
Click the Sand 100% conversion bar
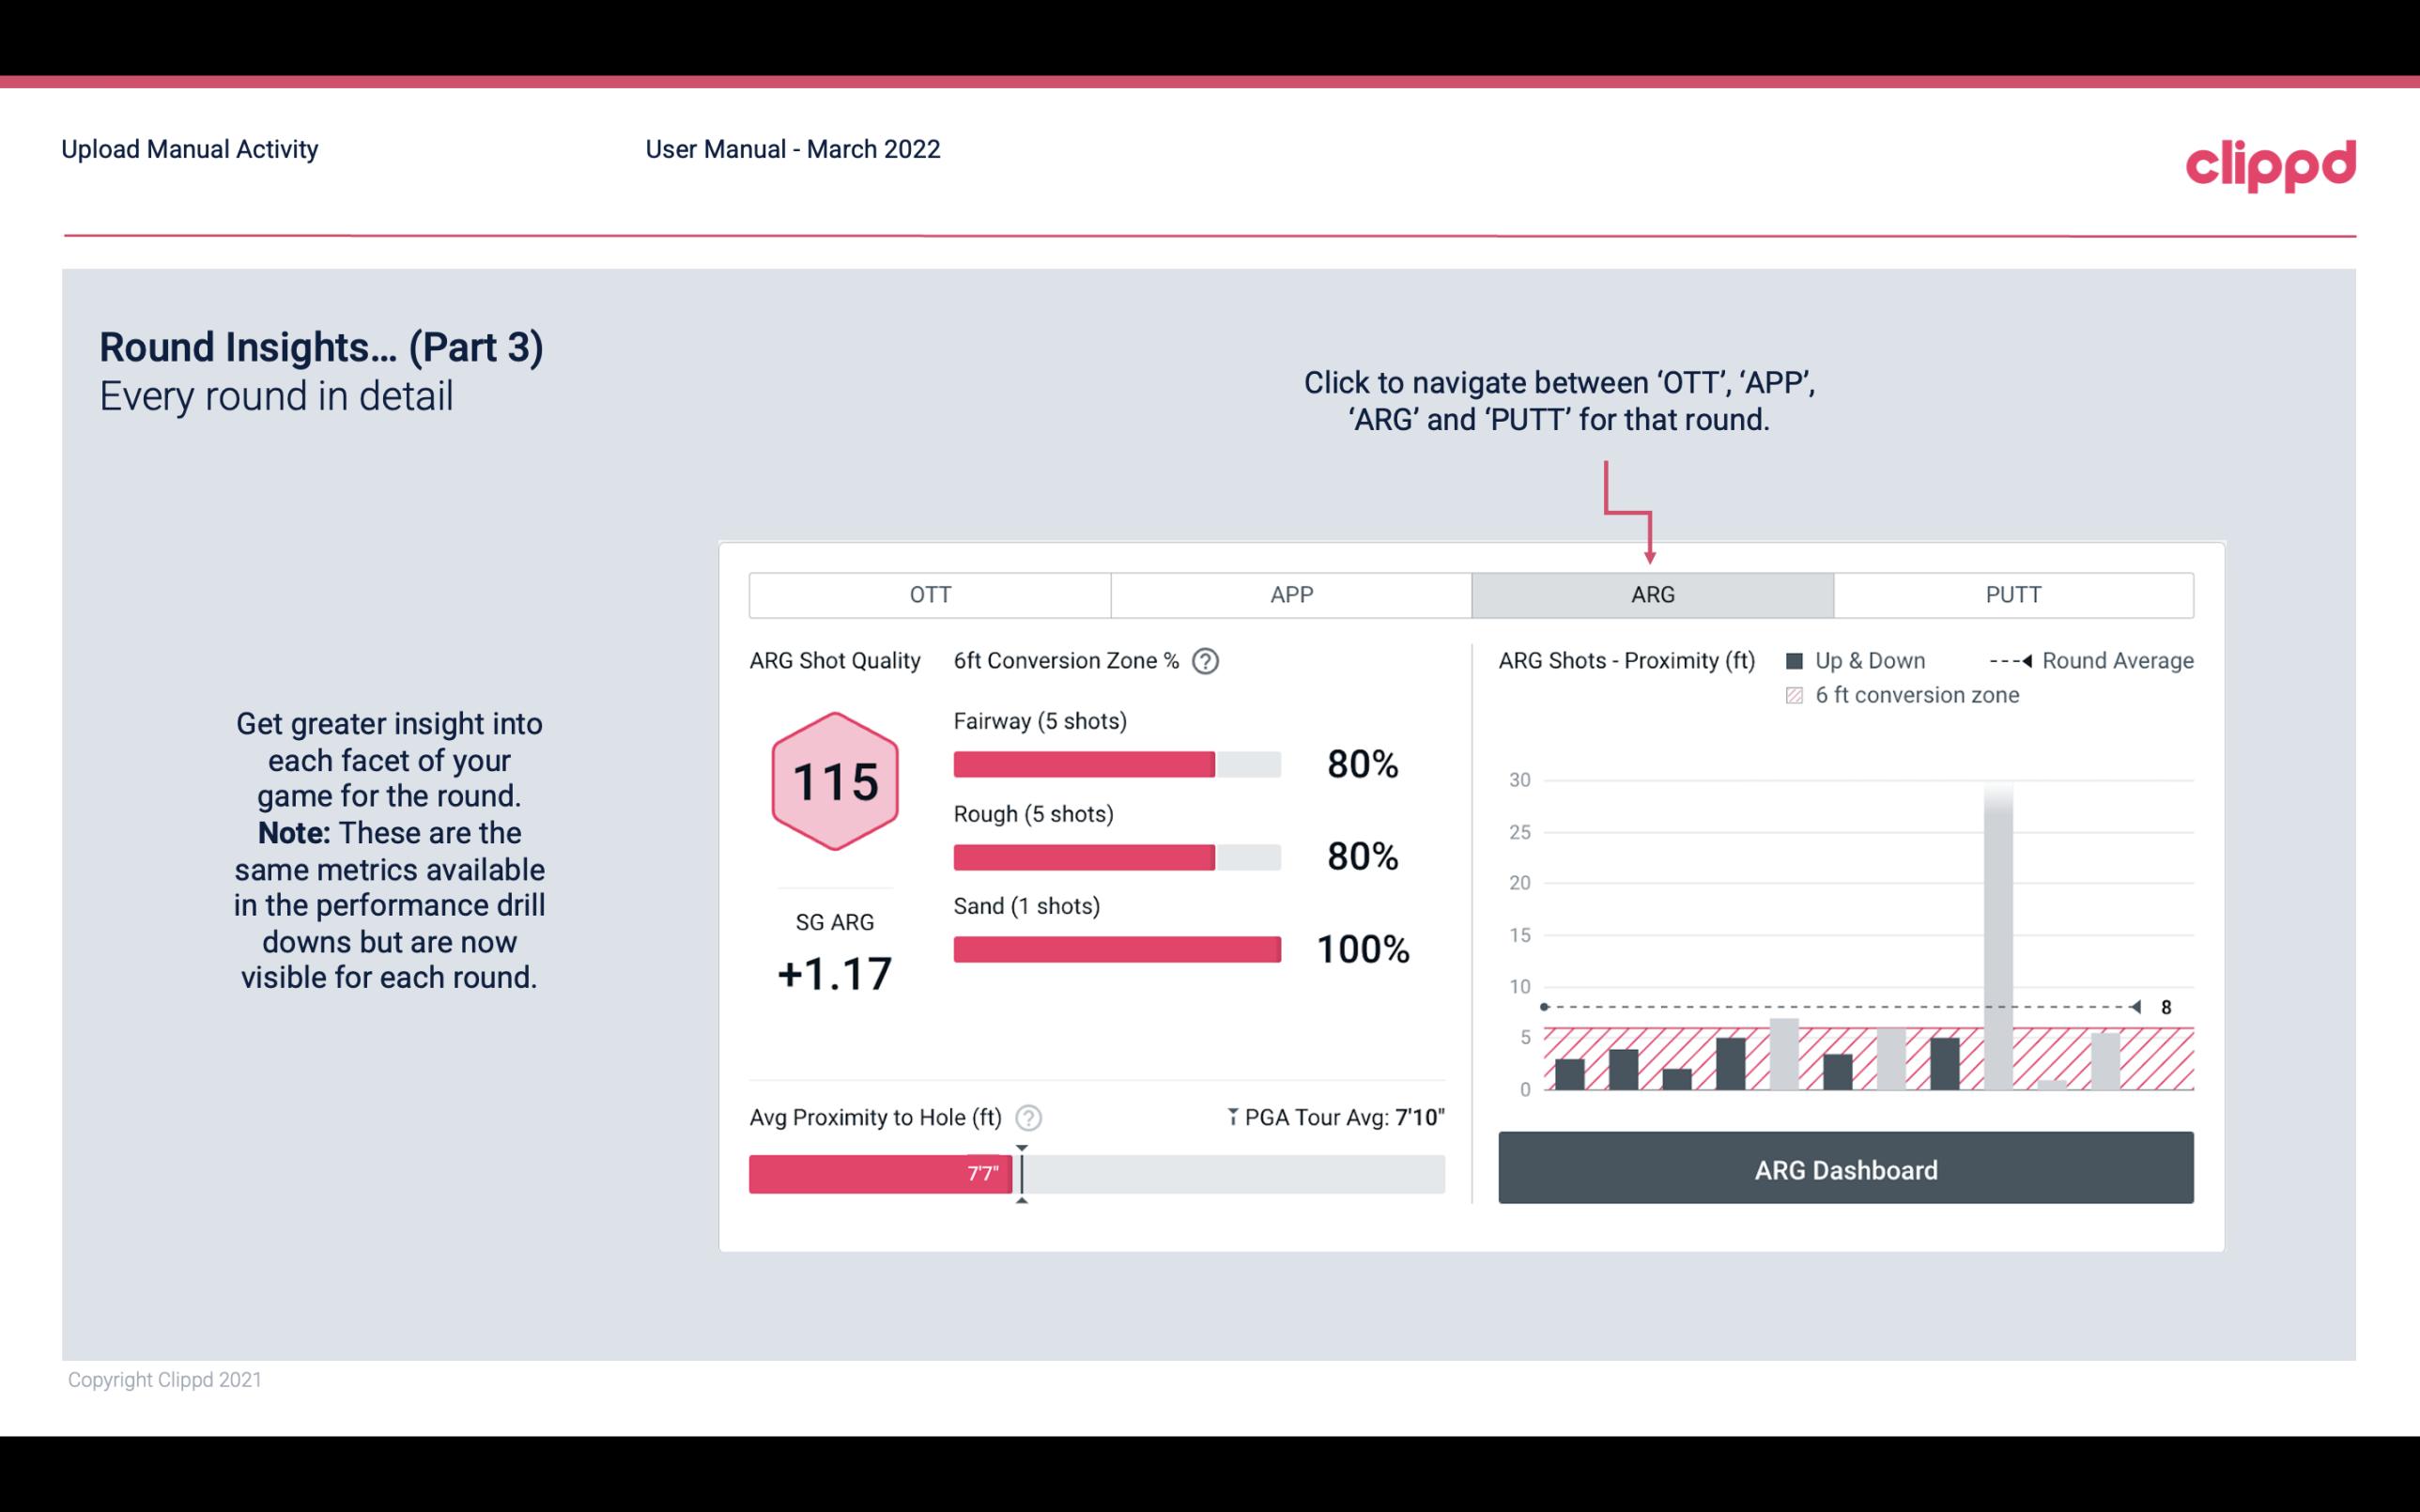click(1115, 949)
